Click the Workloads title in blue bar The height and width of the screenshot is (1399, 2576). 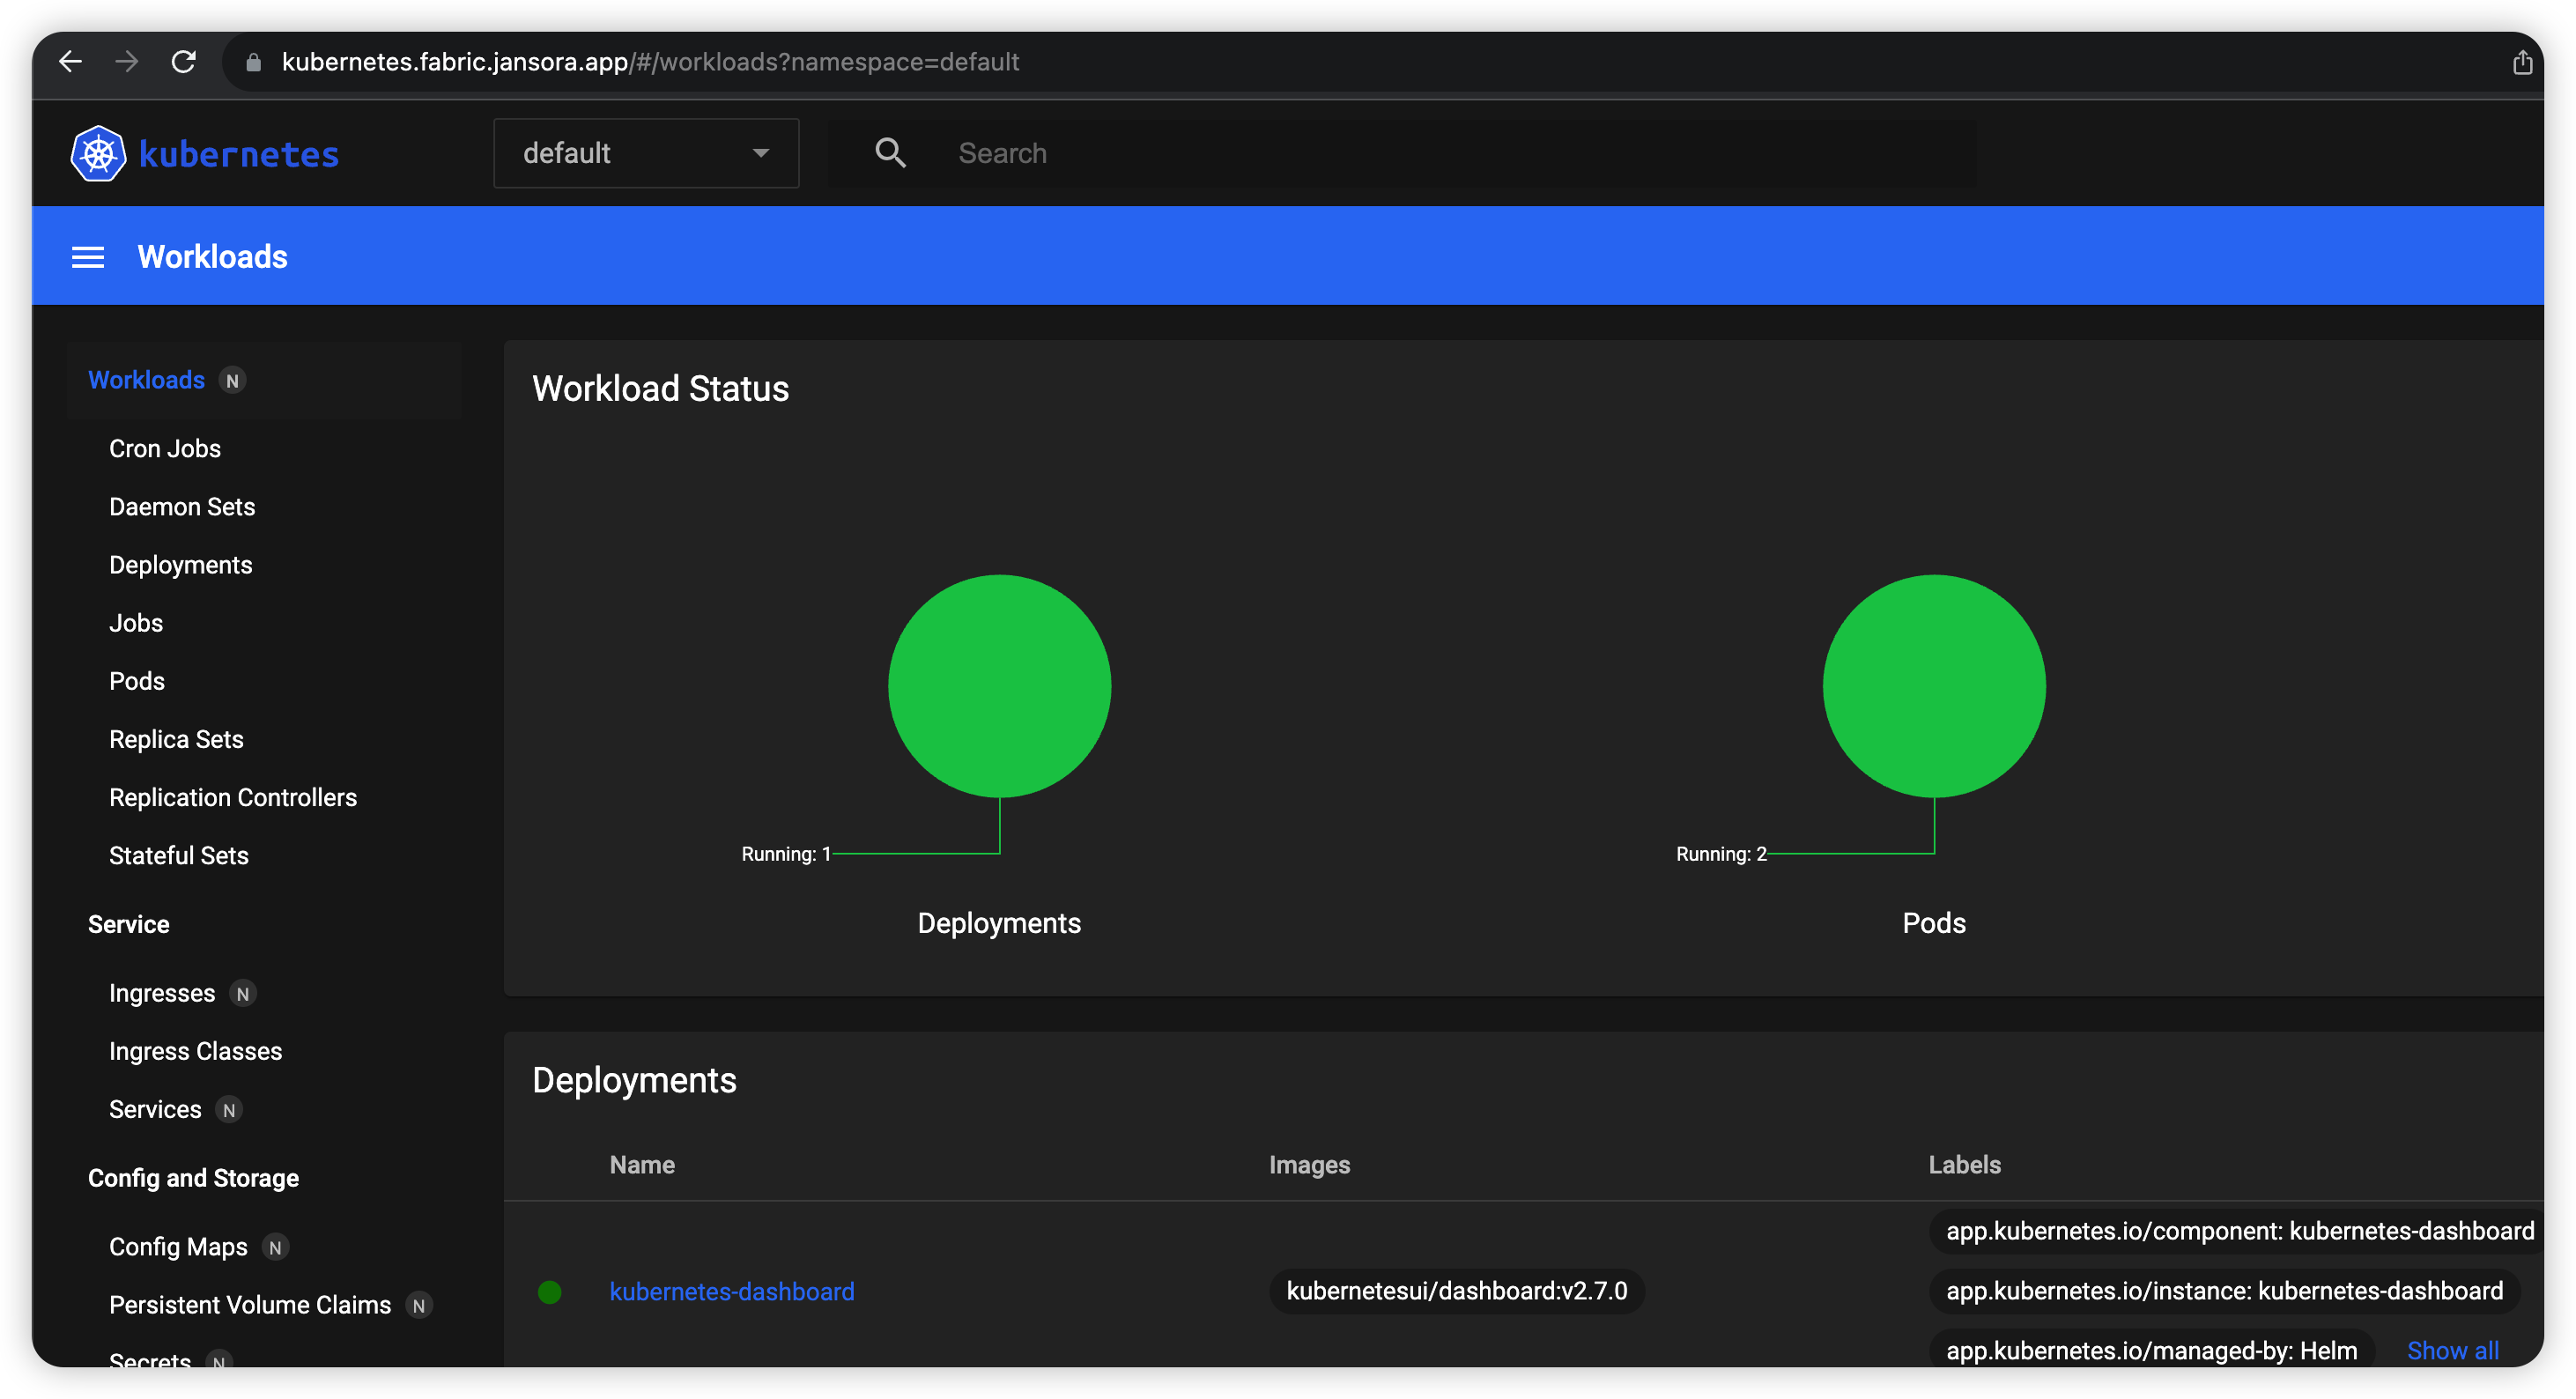212,257
